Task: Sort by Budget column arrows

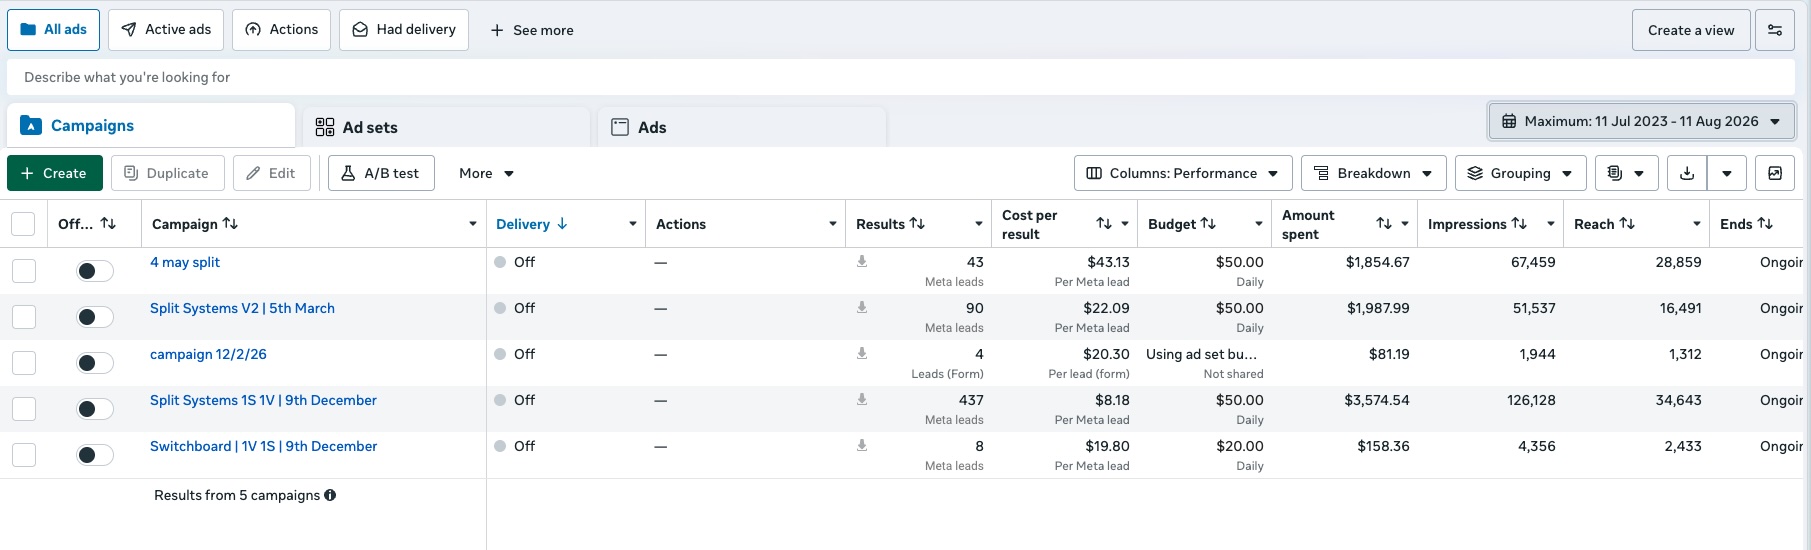Action: (x=1208, y=224)
